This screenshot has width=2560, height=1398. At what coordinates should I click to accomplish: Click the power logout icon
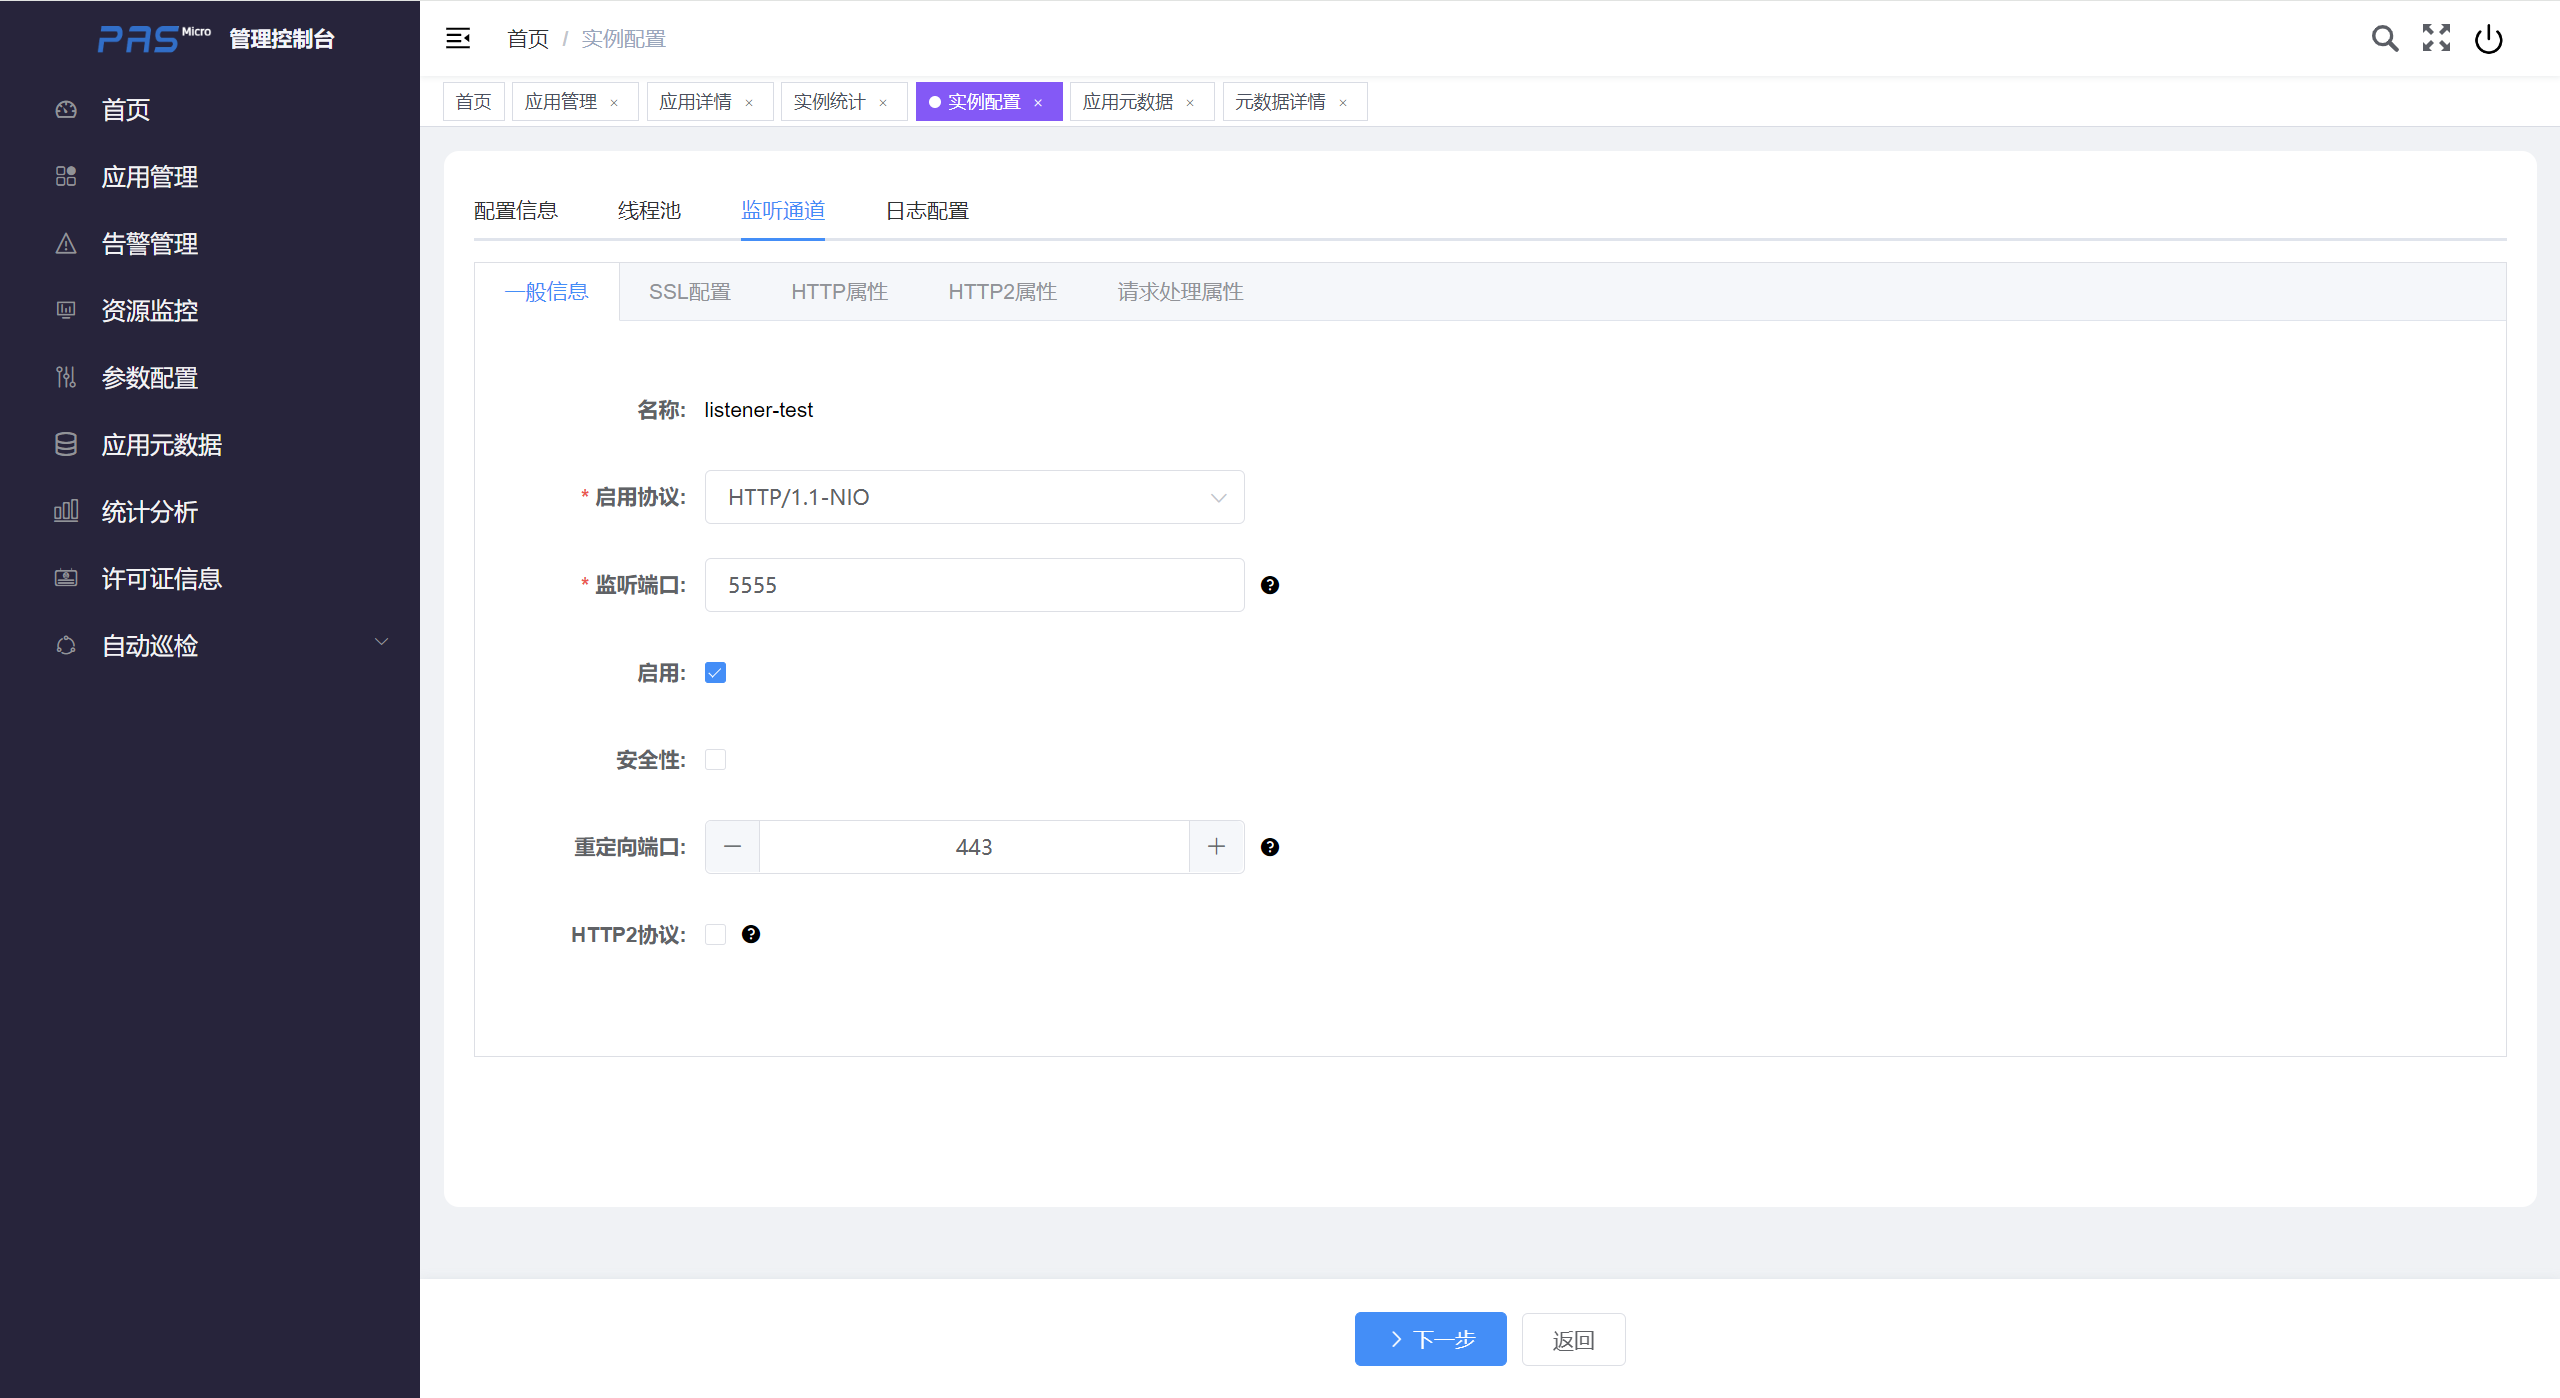[x=2488, y=39]
